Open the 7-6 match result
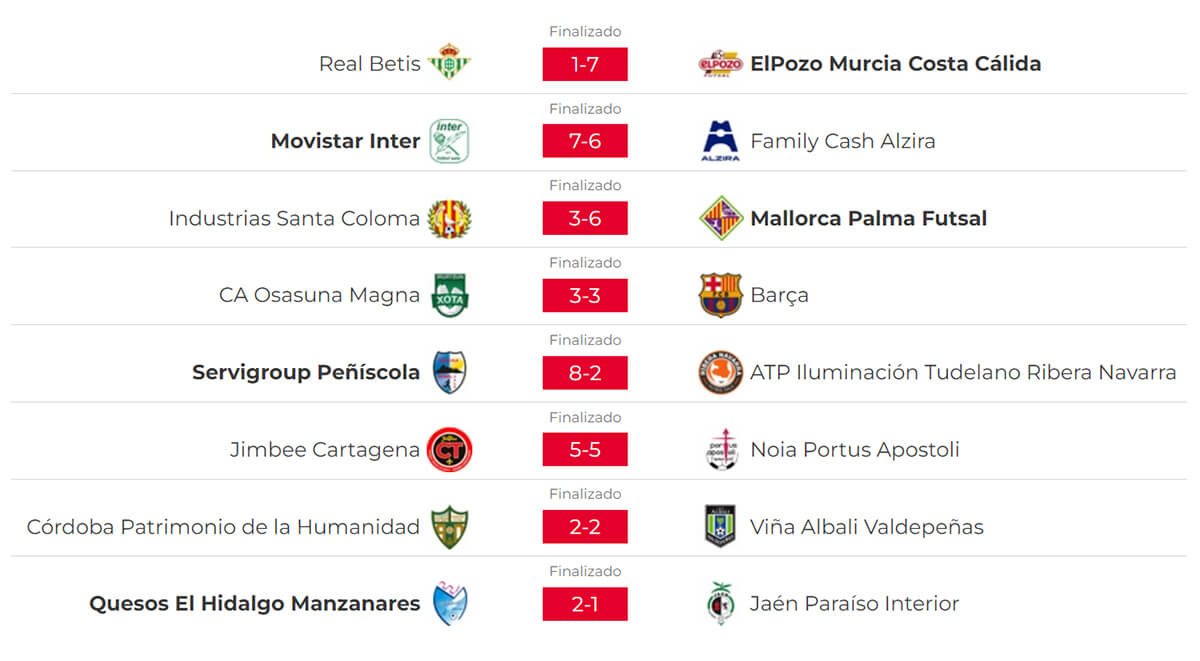This screenshot has width=1200, height=661. pos(585,141)
